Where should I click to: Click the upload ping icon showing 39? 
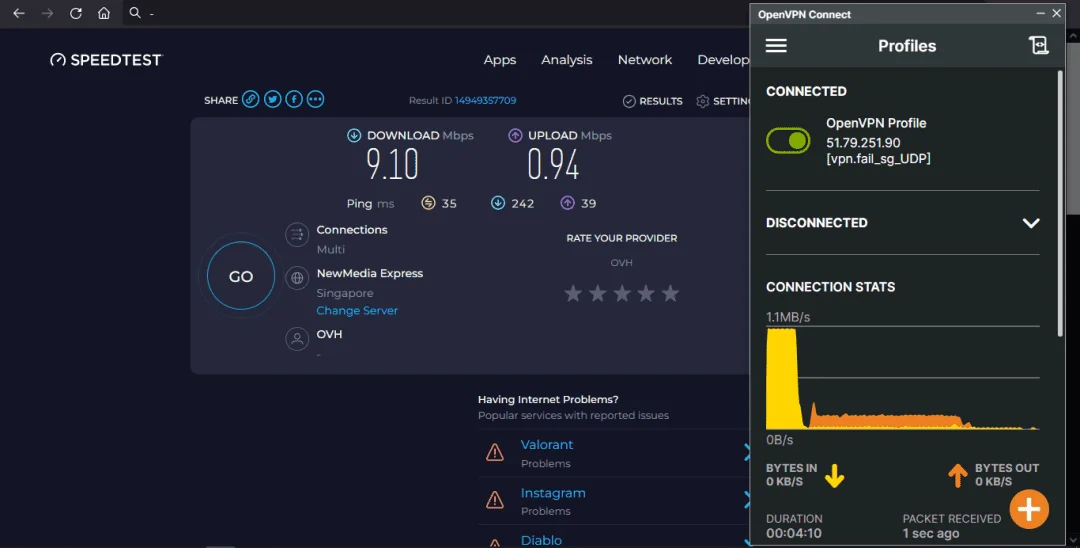click(568, 203)
